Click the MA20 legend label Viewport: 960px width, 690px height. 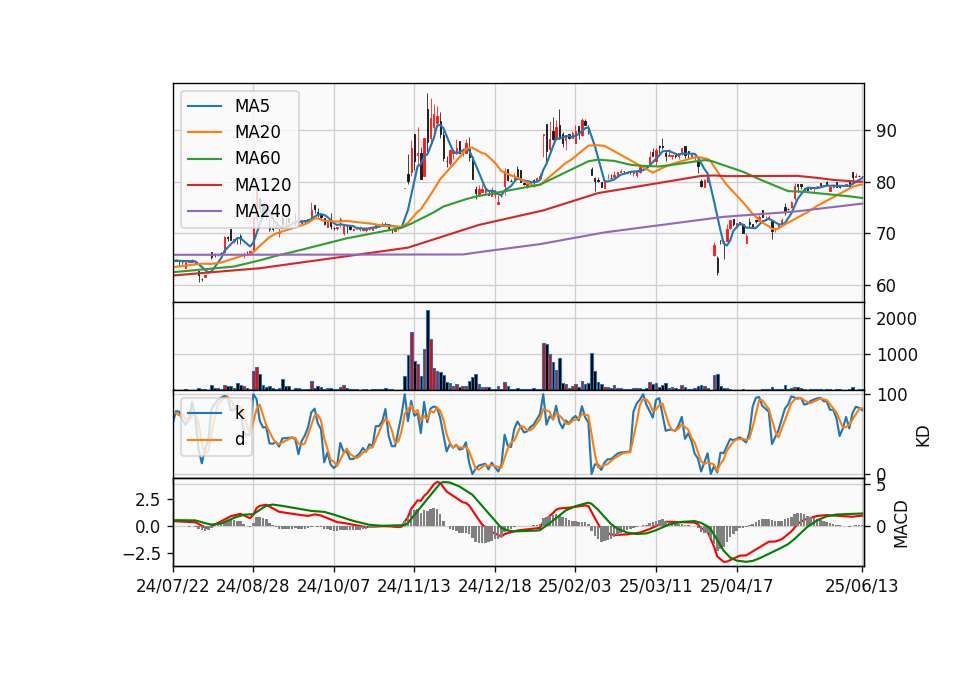click(258, 132)
